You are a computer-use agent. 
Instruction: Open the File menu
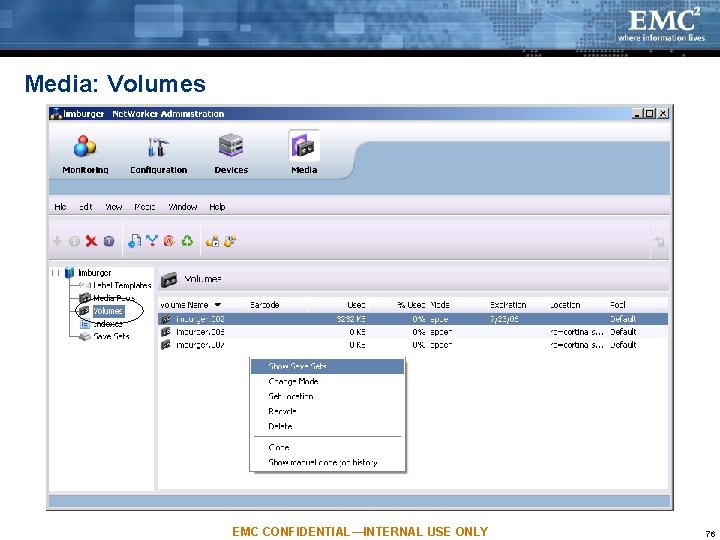[x=60, y=207]
